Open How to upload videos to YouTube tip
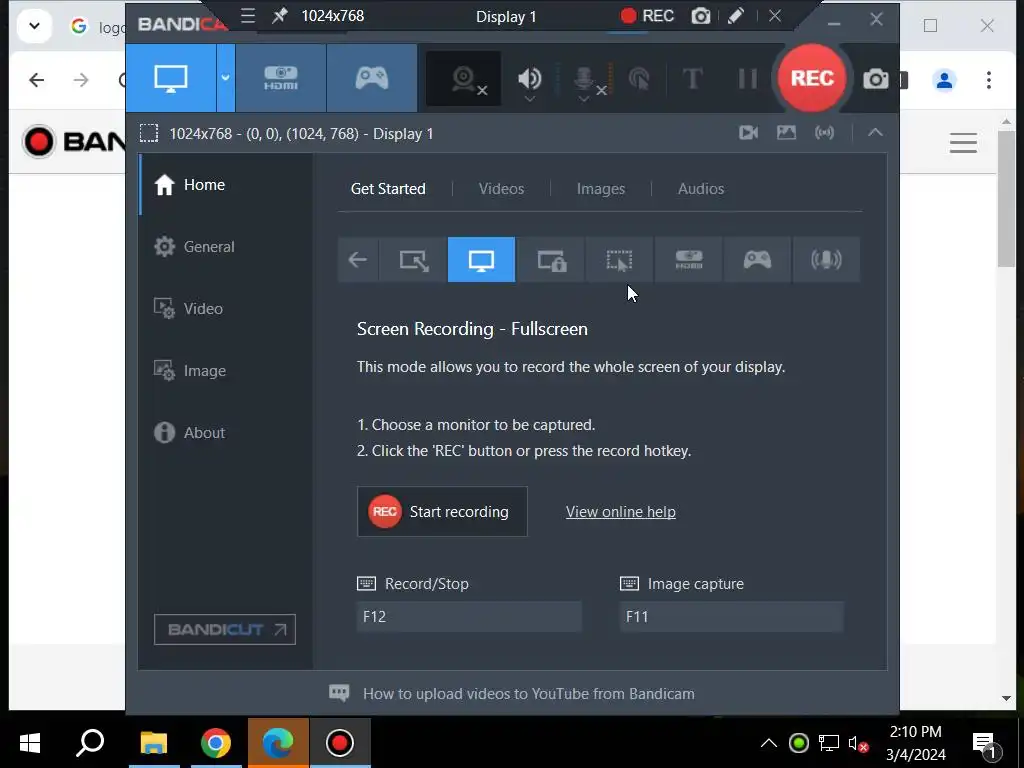This screenshot has height=768, width=1024. 528,694
